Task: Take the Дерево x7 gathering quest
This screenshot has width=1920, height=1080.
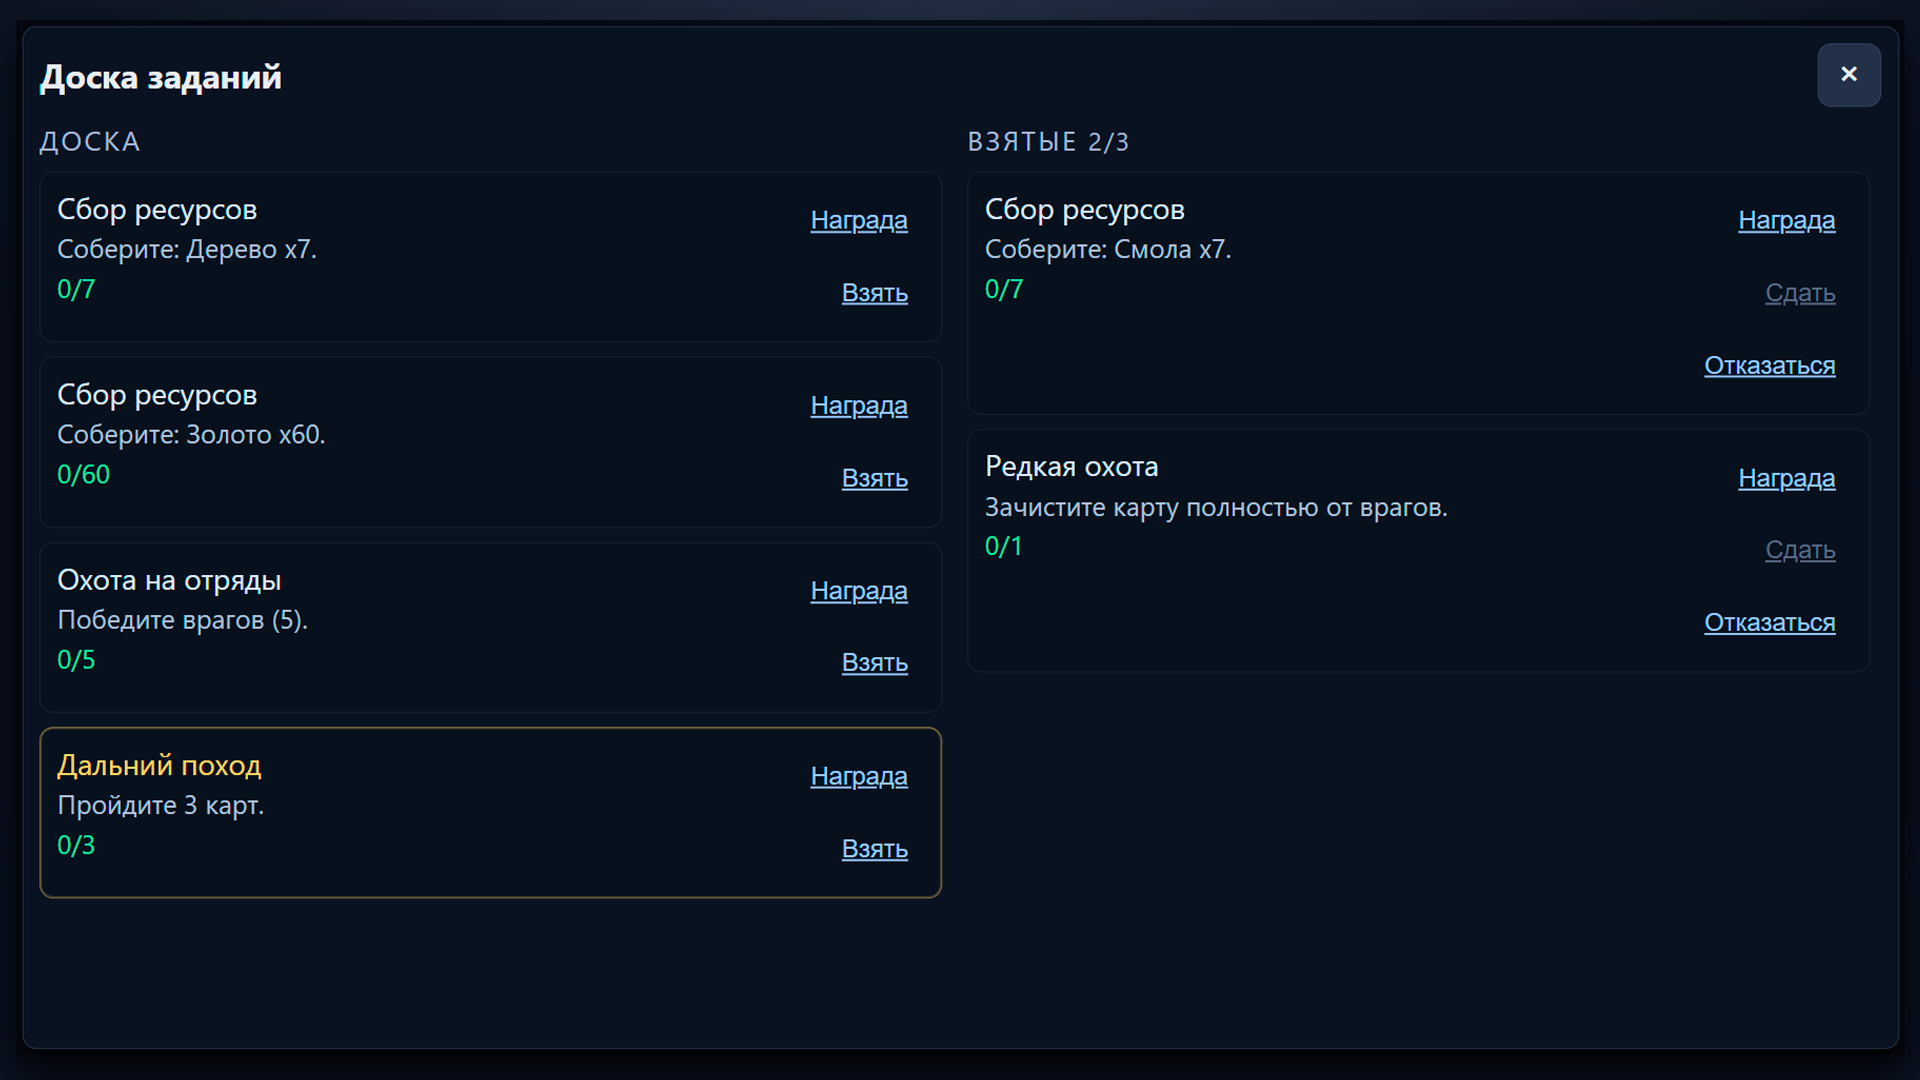Action: click(874, 293)
